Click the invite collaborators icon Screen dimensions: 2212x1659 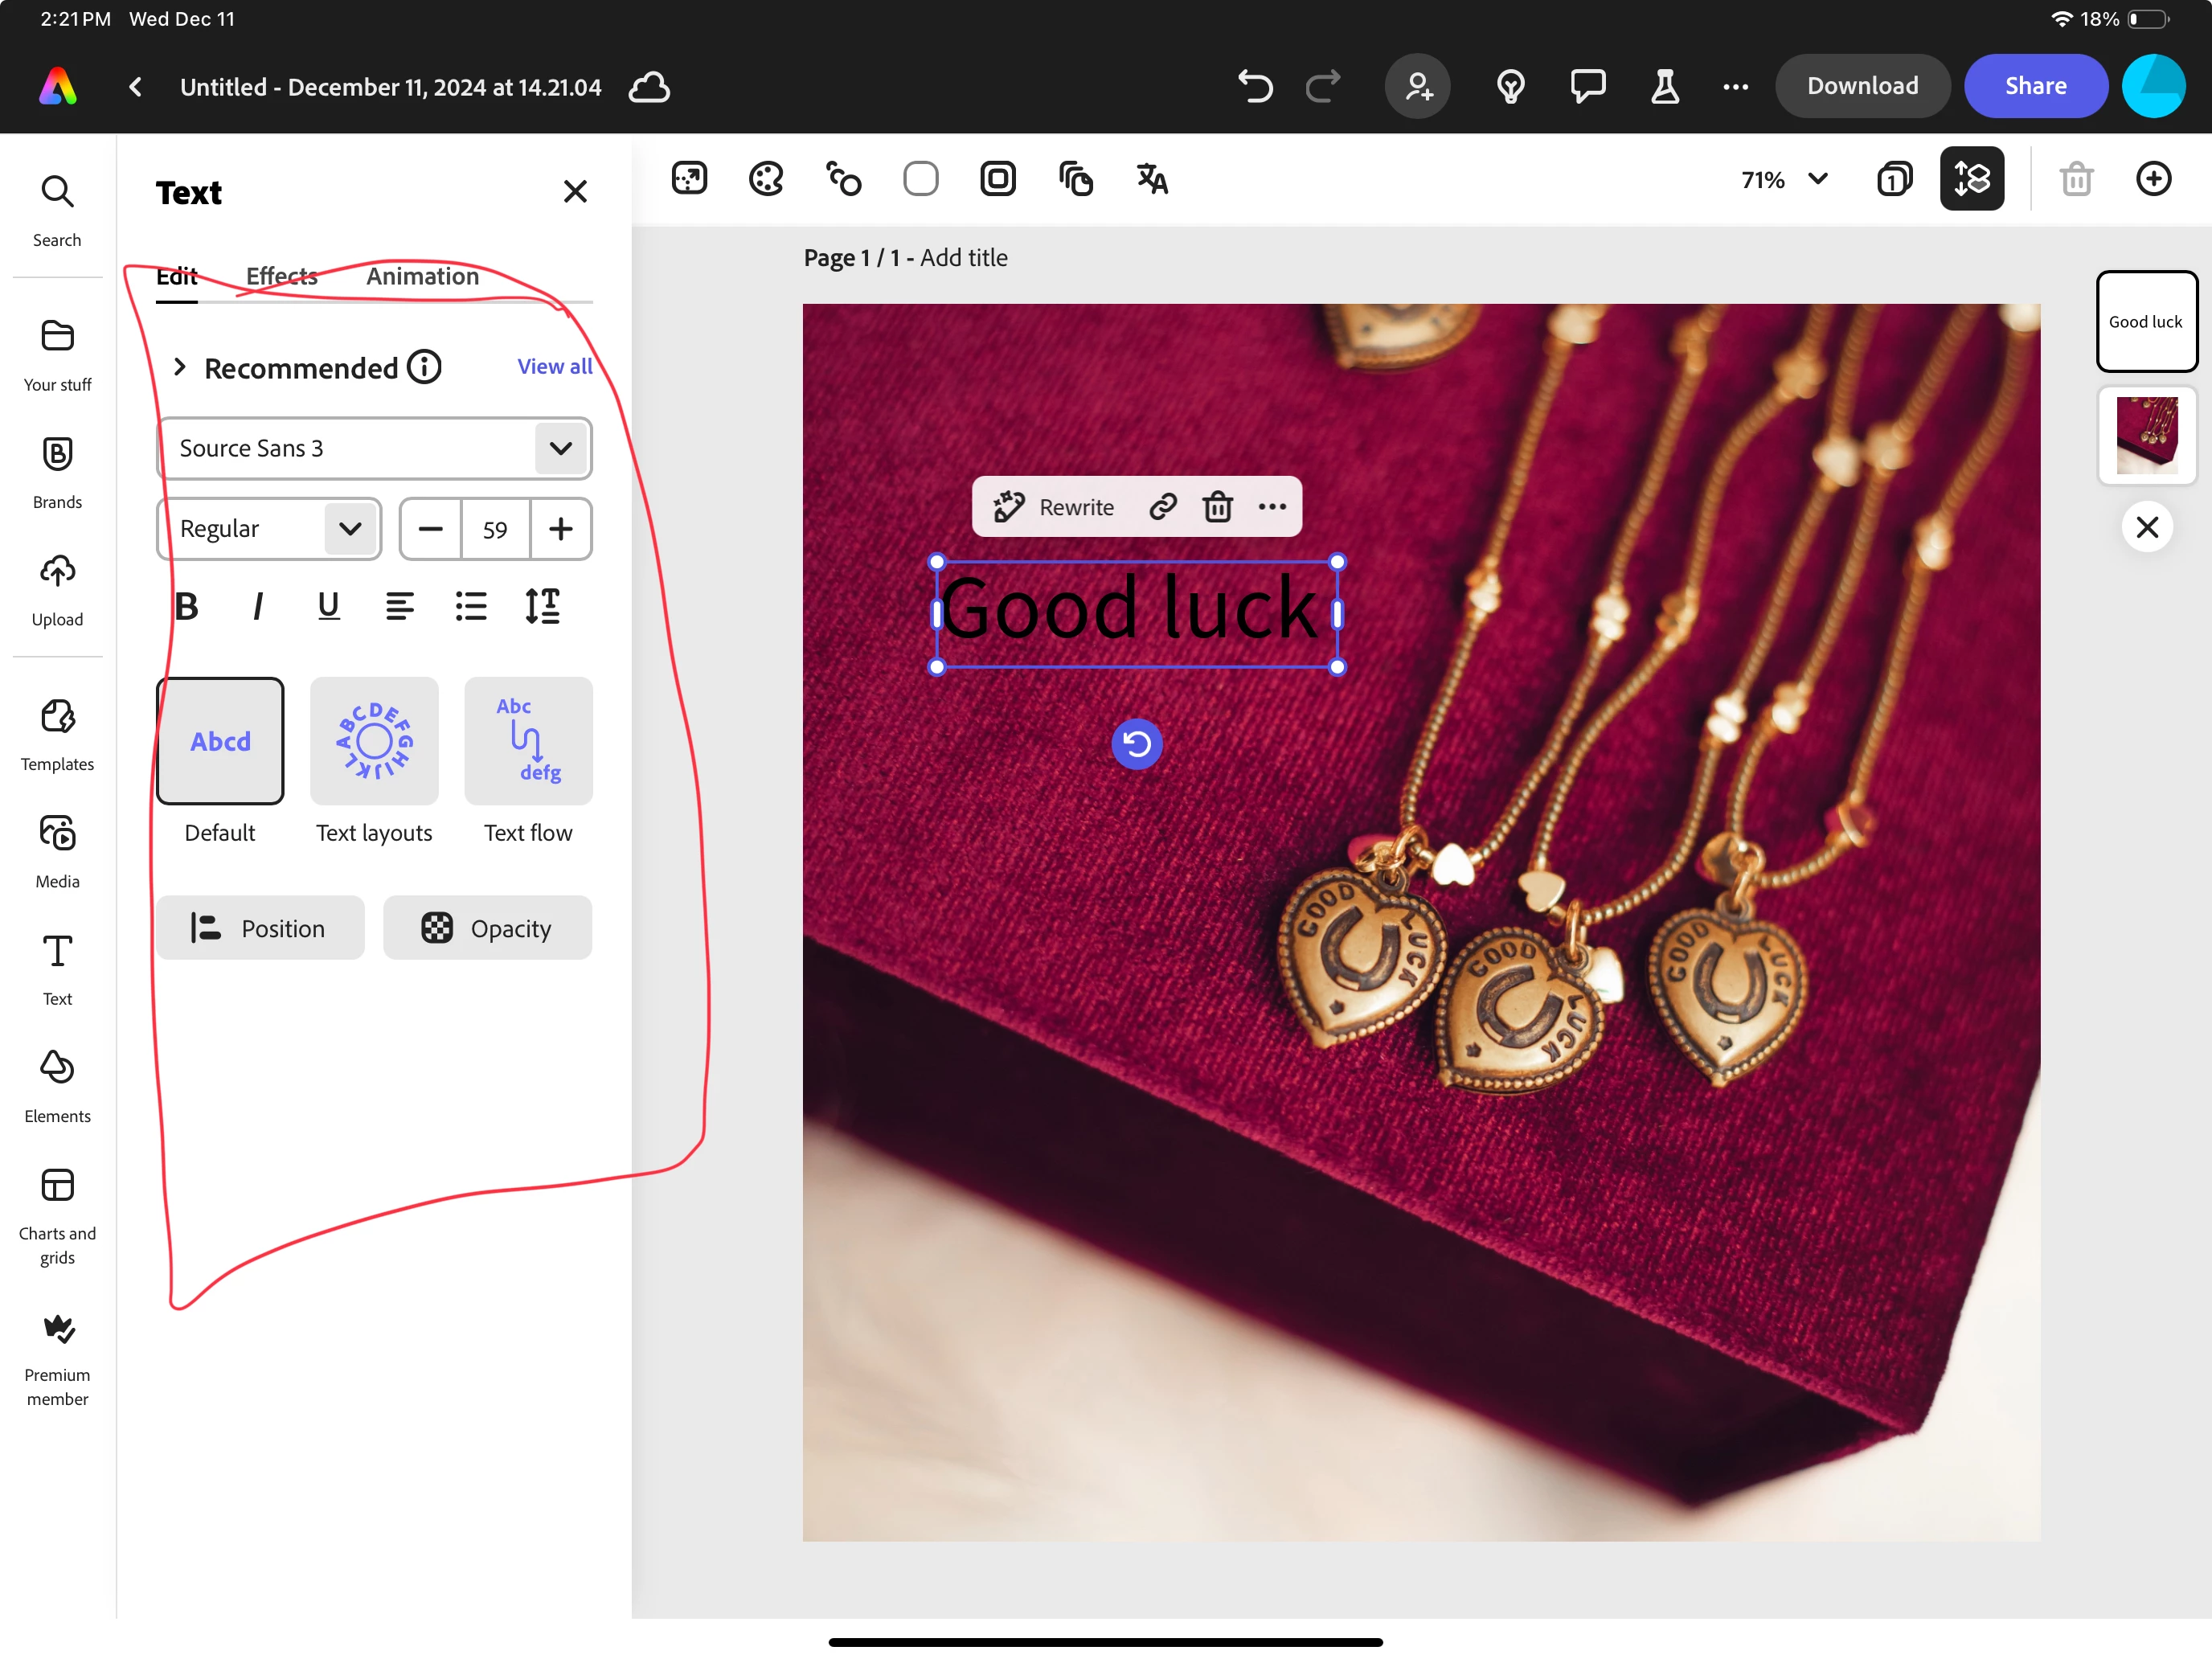point(1417,86)
